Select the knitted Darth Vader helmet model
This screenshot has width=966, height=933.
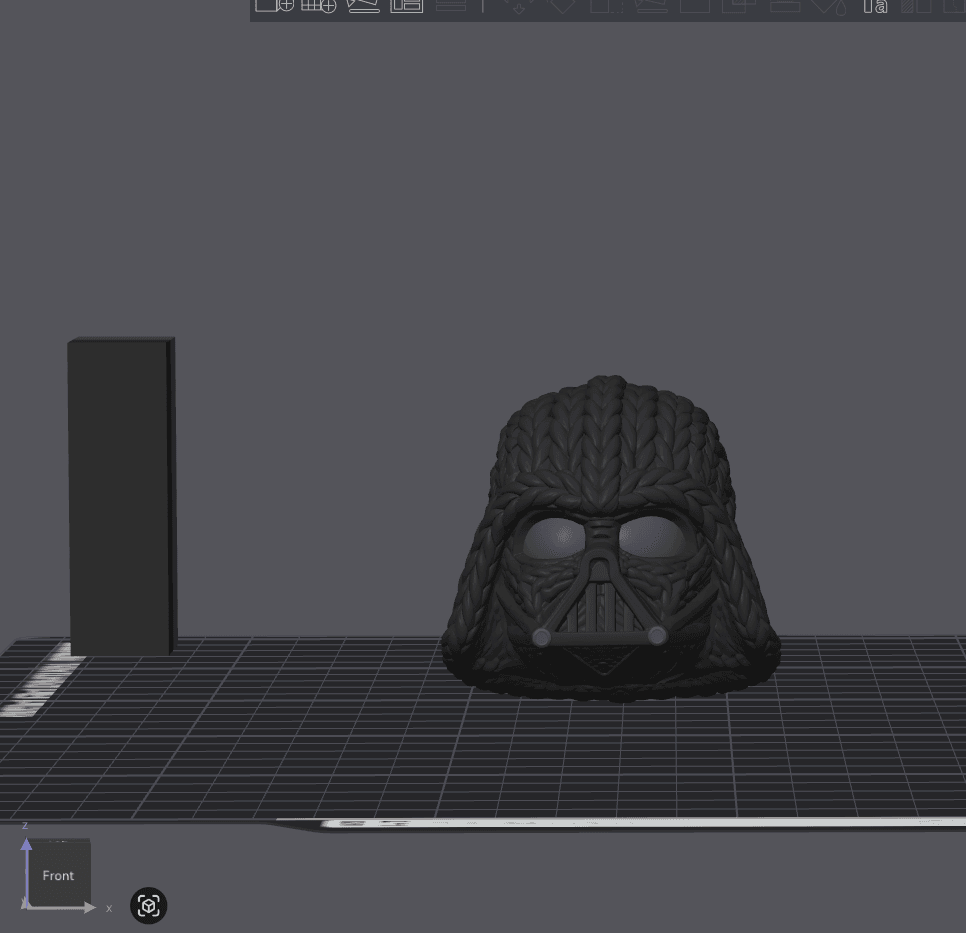click(x=612, y=539)
